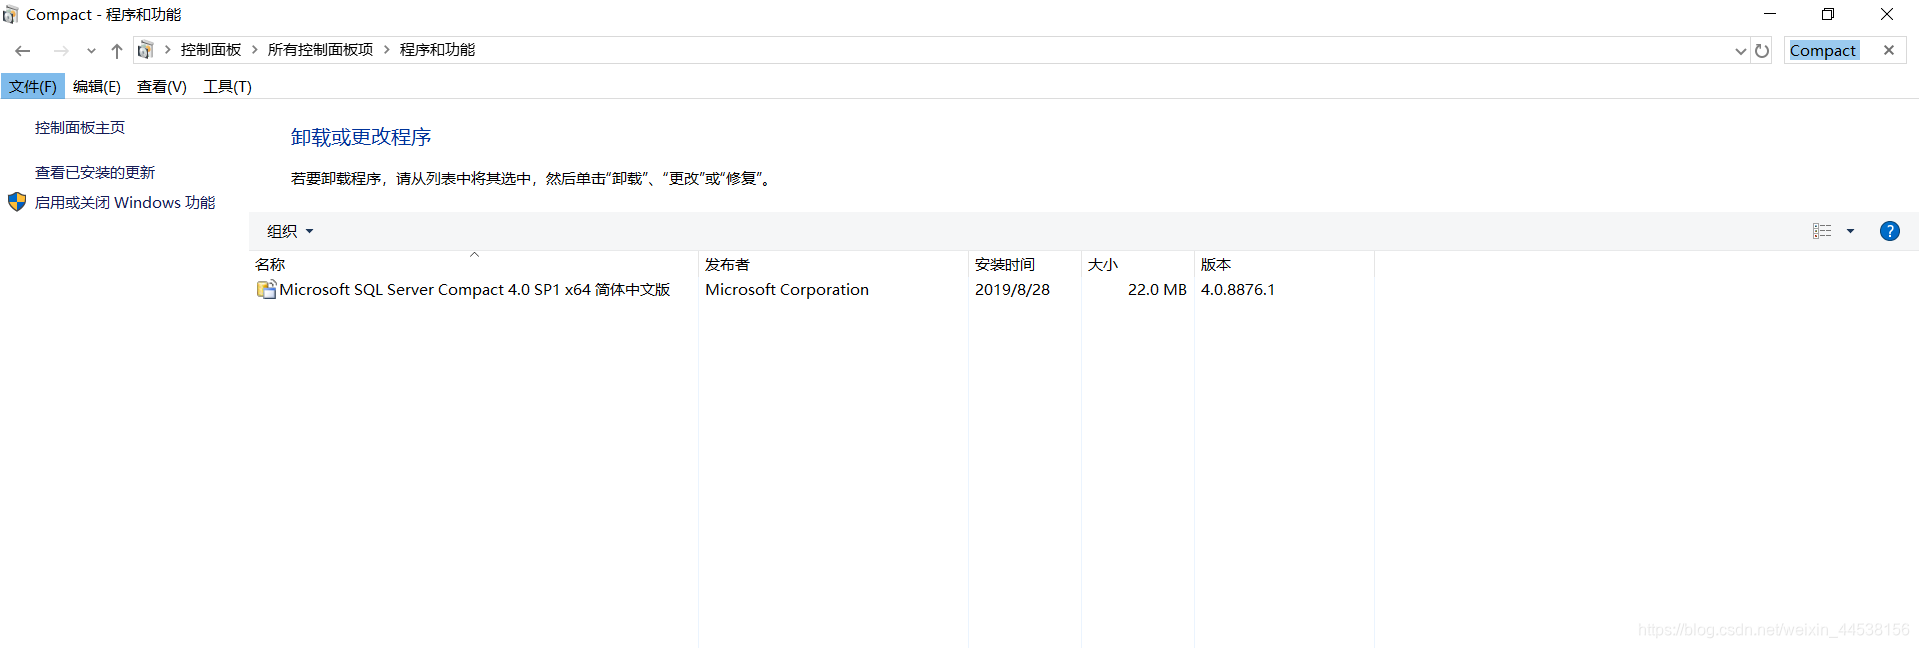
Task: Open the recent locations dropdown arrow
Action: 91,51
